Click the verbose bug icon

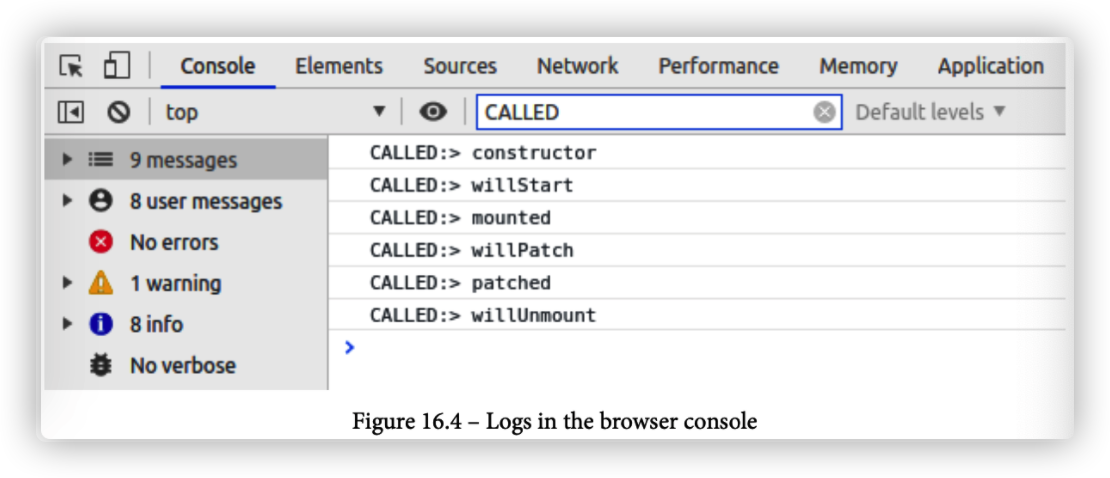(101, 365)
